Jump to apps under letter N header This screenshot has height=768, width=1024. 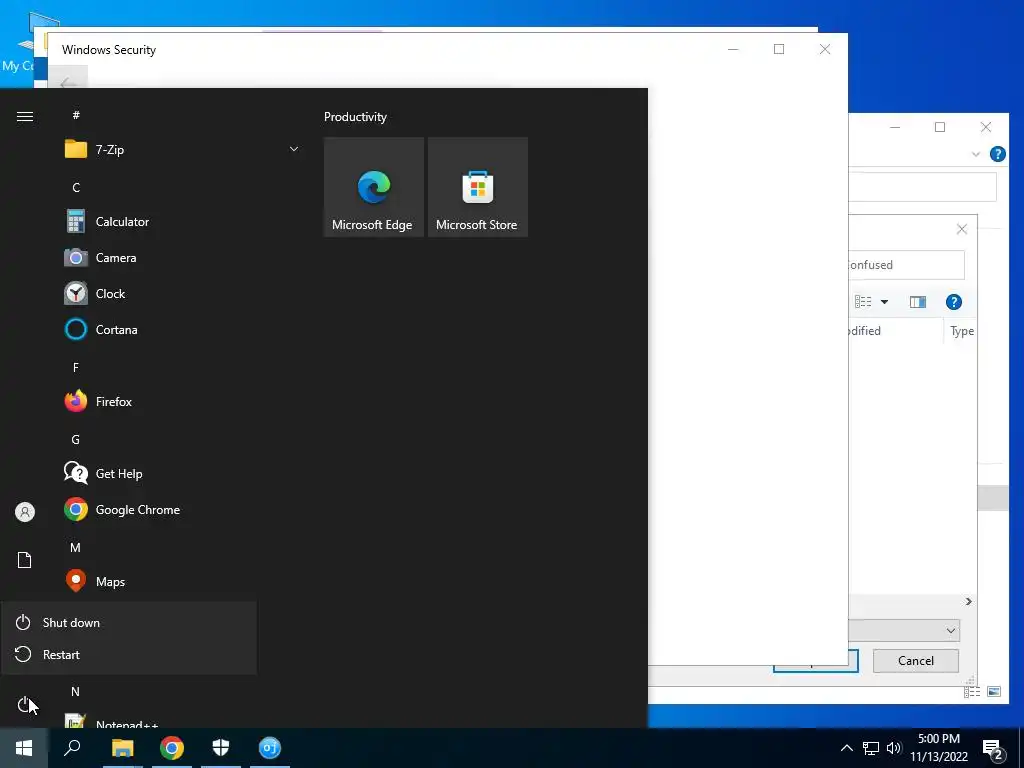tap(76, 691)
